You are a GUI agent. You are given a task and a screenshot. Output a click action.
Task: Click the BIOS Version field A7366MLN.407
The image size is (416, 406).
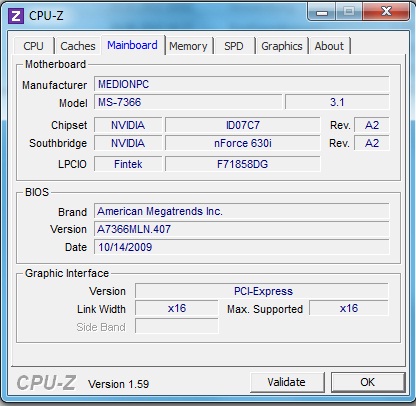[x=242, y=229]
